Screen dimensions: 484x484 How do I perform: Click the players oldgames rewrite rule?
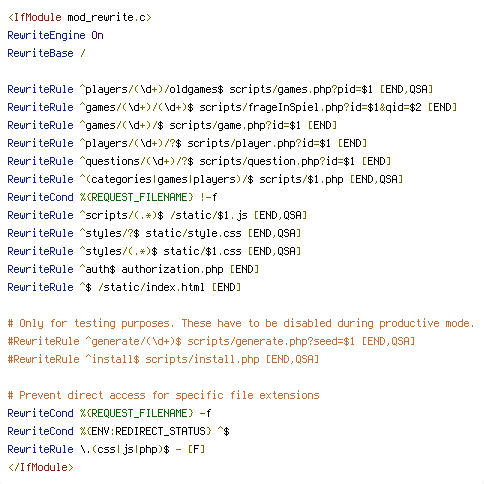(x=220, y=89)
